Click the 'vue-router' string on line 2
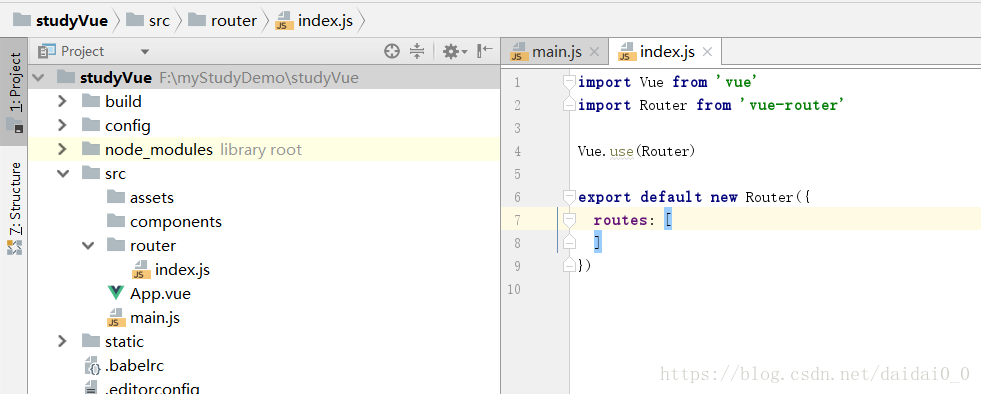Viewport: 981px width, 394px height. point(792,105)
